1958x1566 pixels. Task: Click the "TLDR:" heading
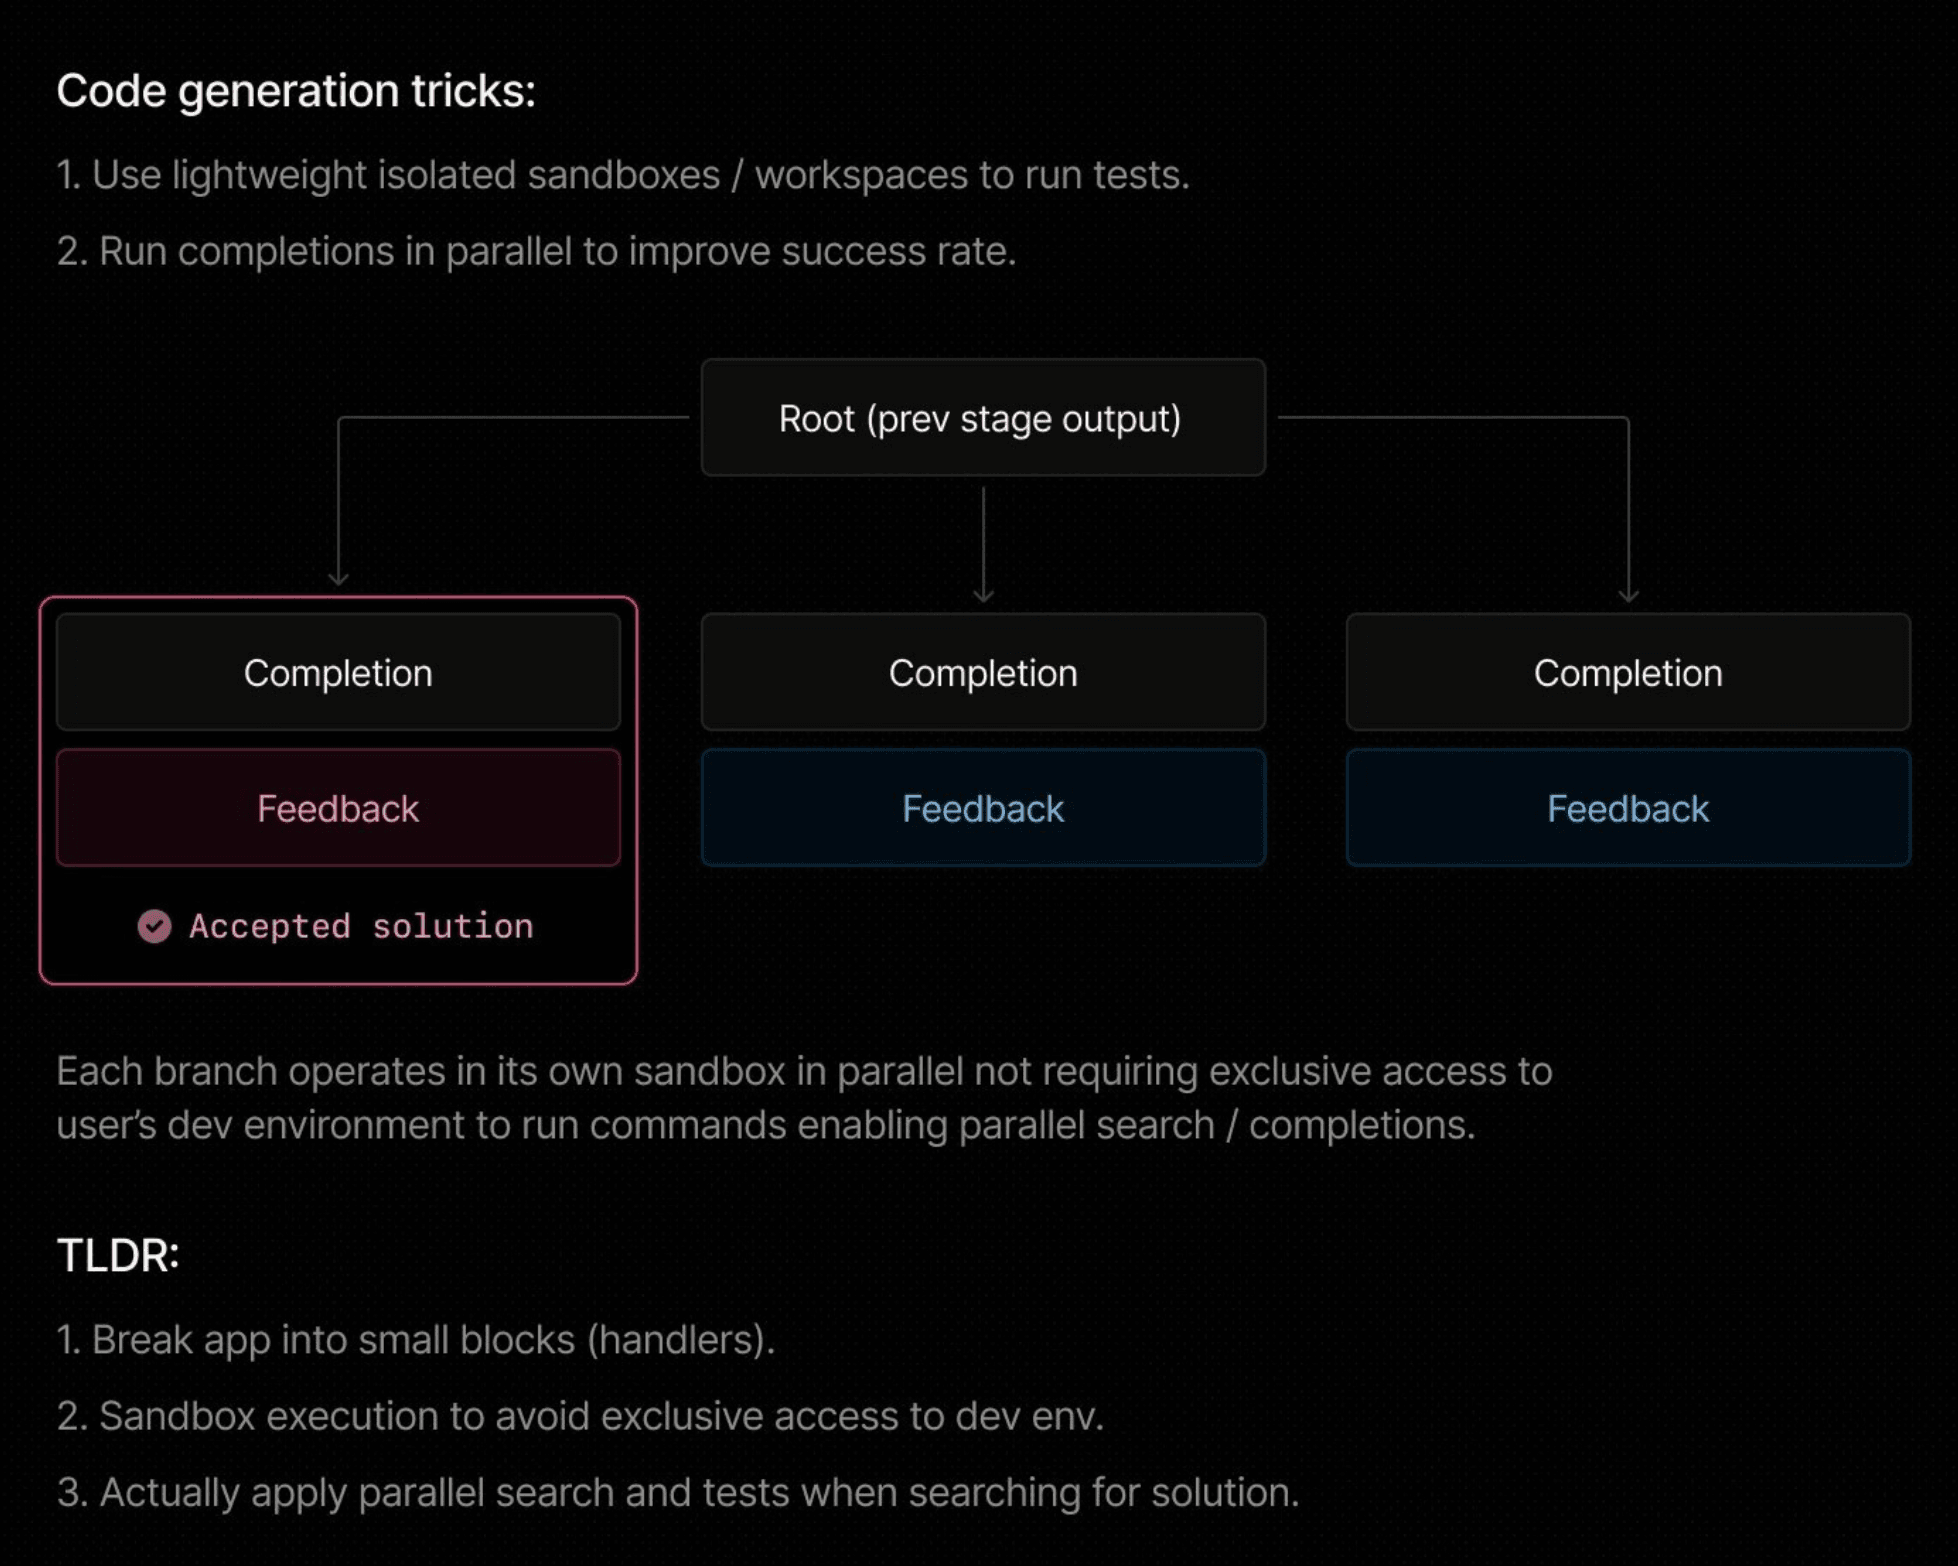pyautogui.click(x=118, y=1255)
